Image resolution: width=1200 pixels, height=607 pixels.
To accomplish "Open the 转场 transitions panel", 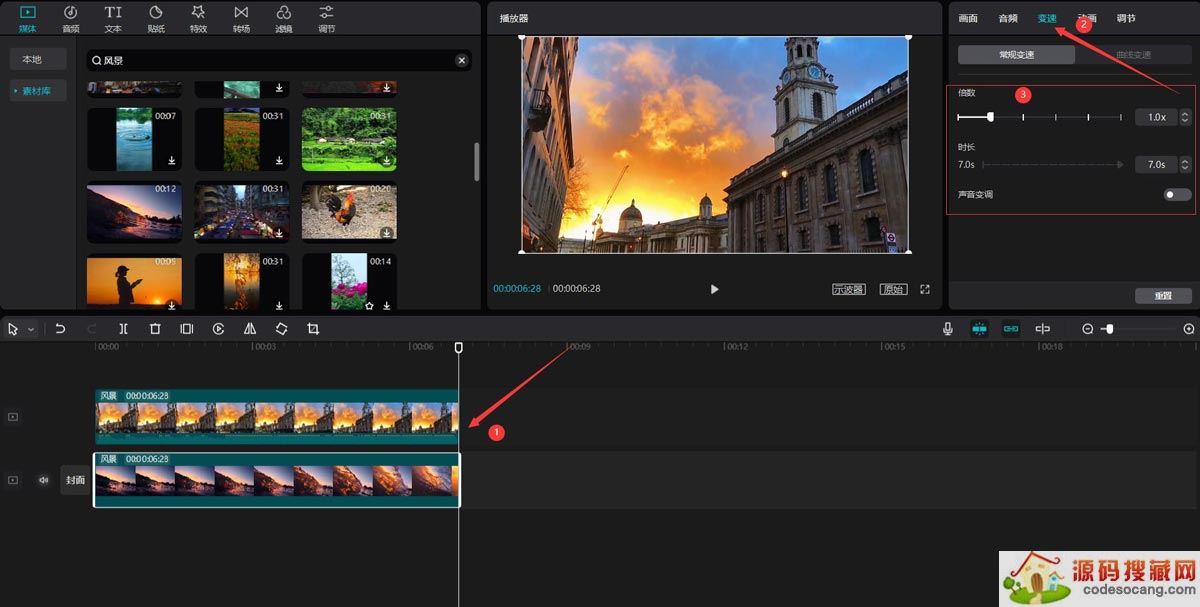I will (241, 18).
